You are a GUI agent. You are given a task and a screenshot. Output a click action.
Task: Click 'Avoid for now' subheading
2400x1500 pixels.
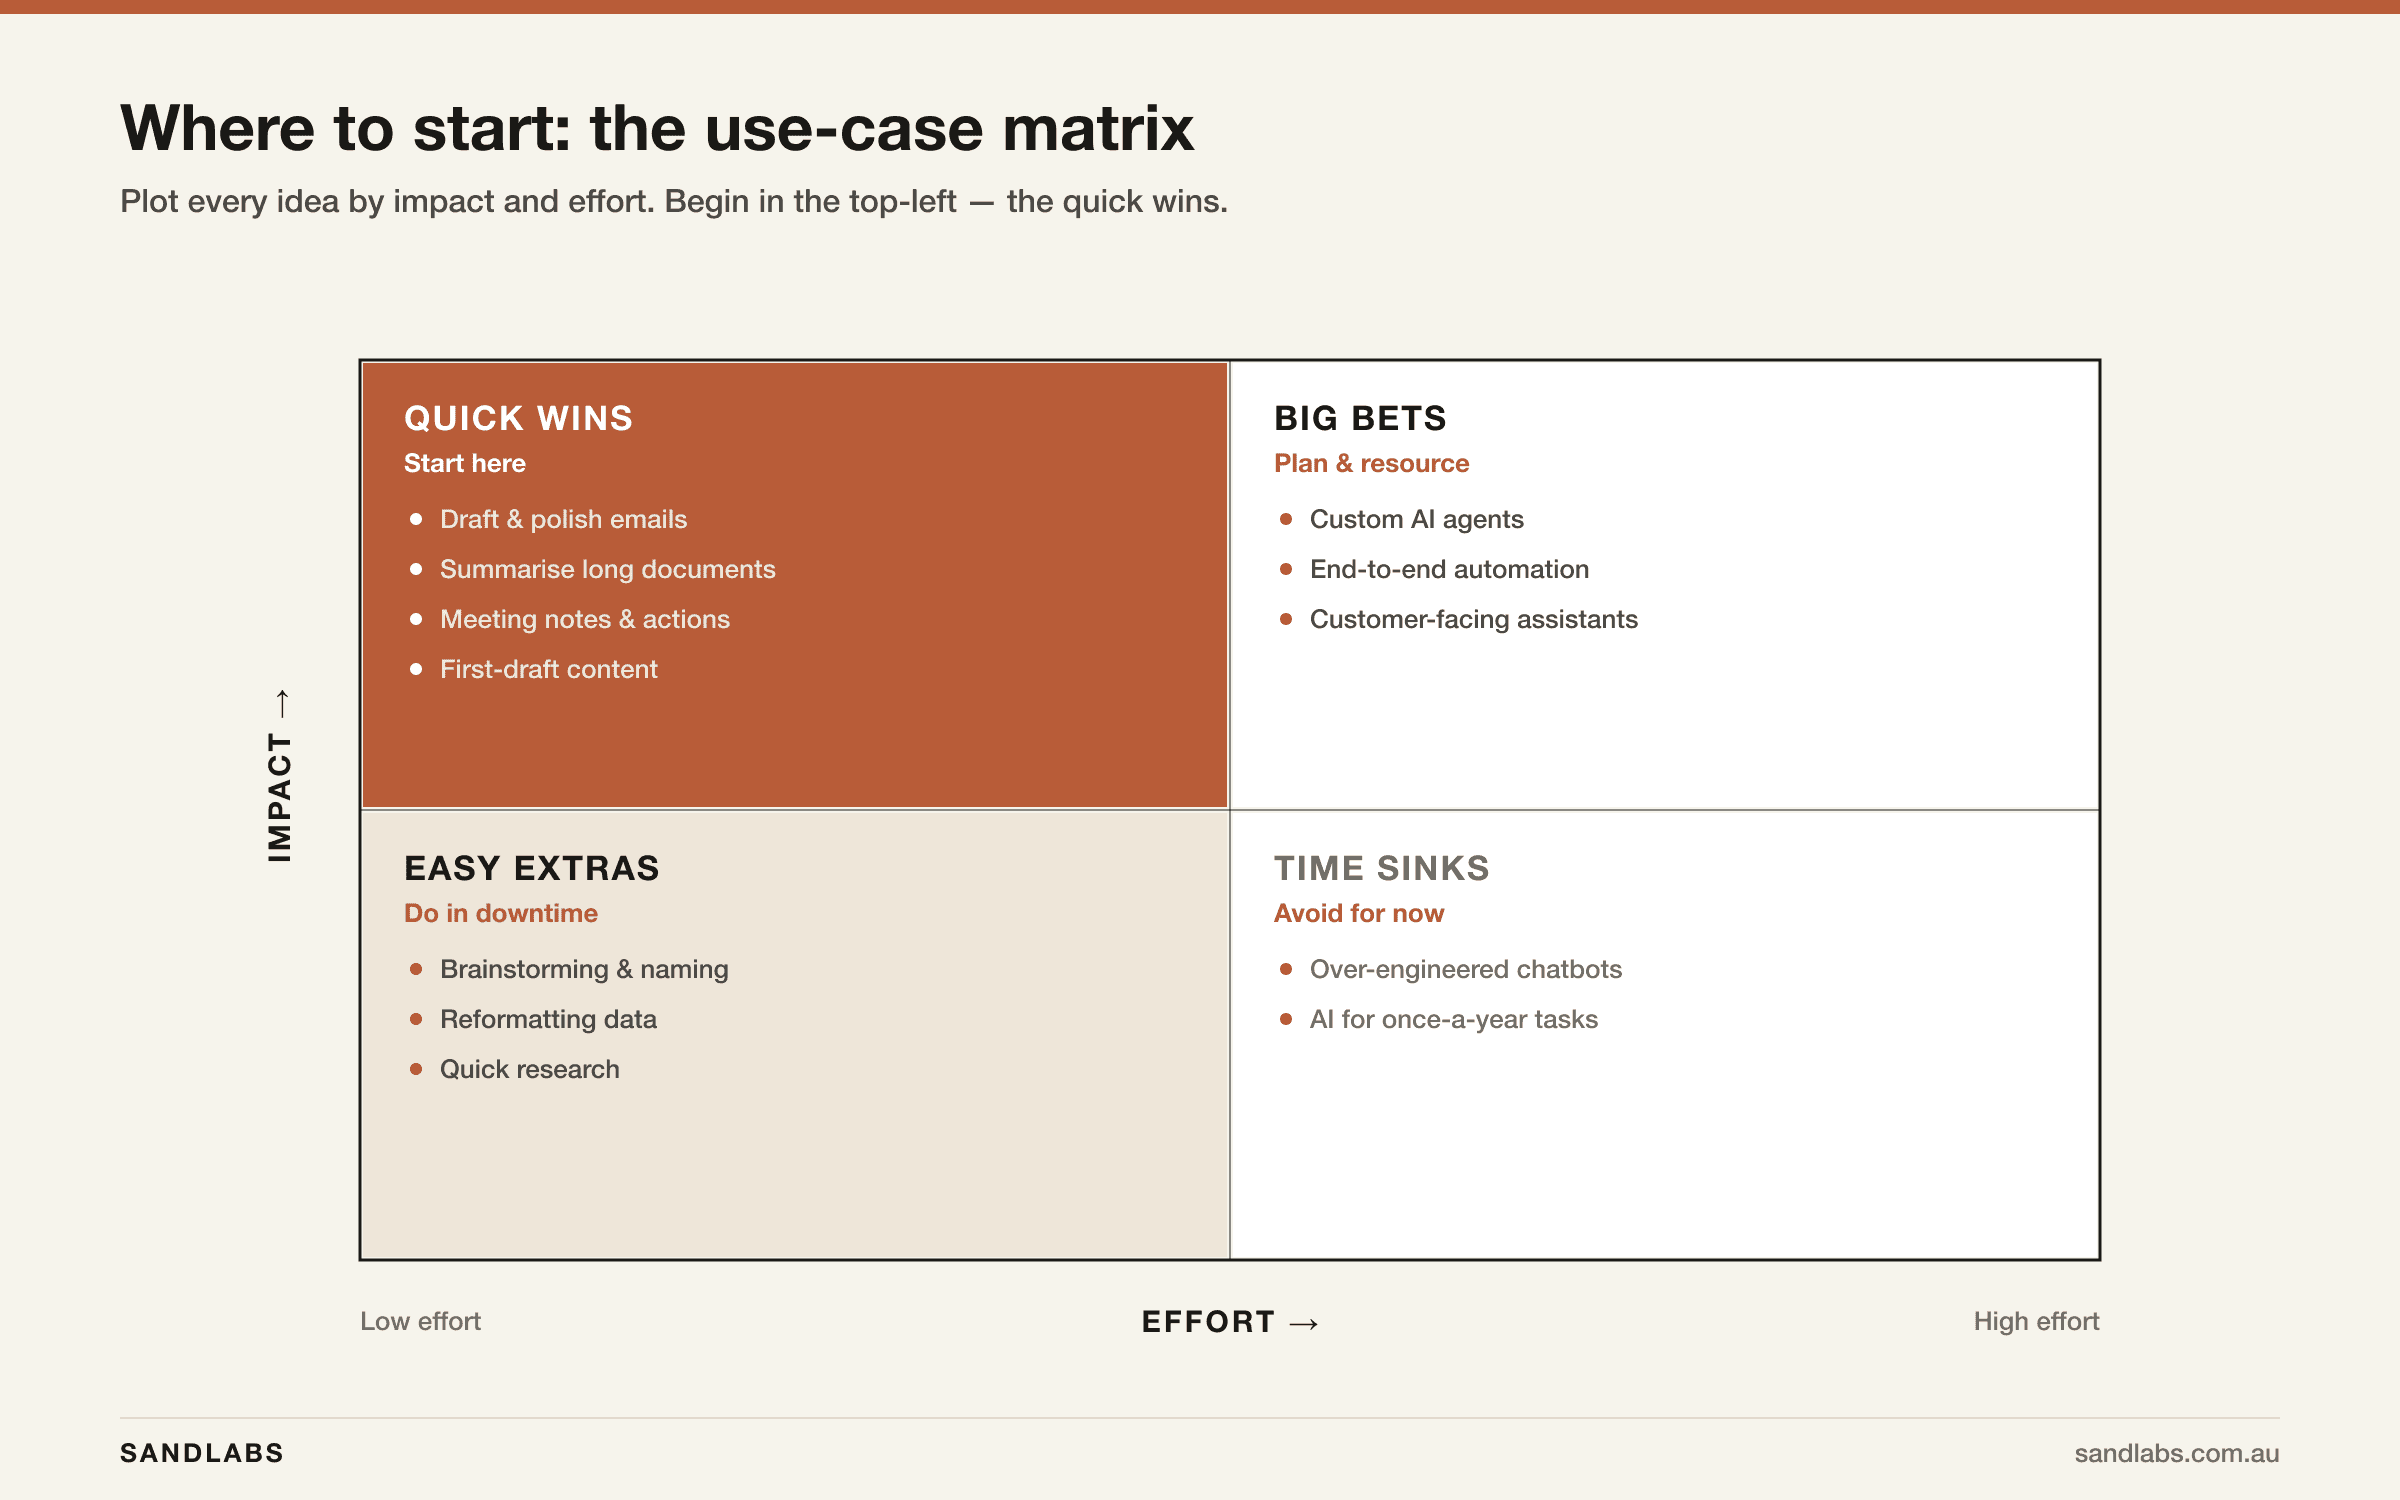pos(1359,913)
